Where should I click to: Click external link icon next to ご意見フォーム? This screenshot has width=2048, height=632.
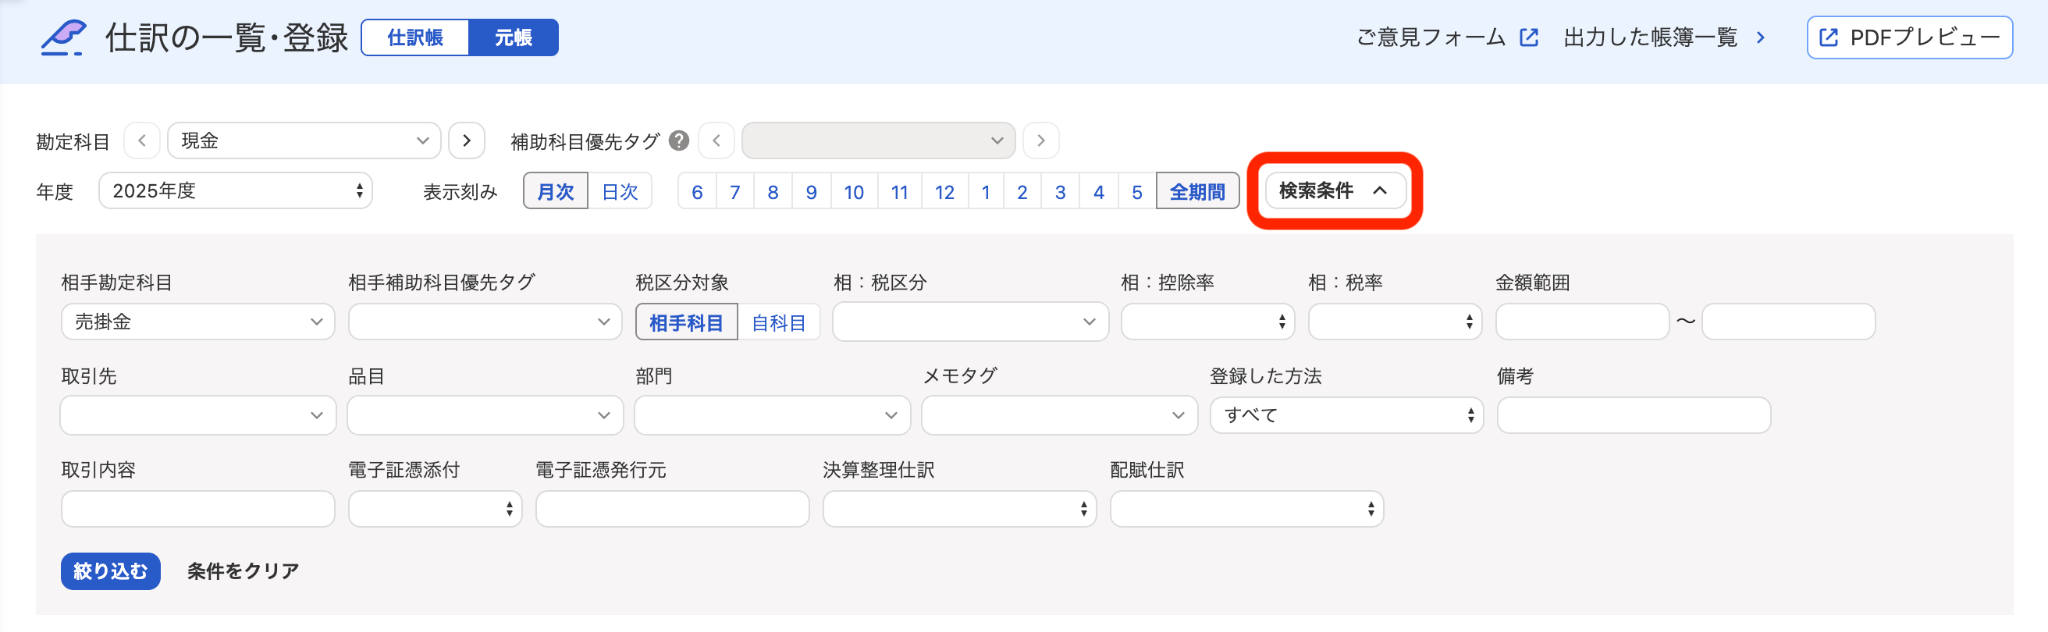(x=1529, y=38)
